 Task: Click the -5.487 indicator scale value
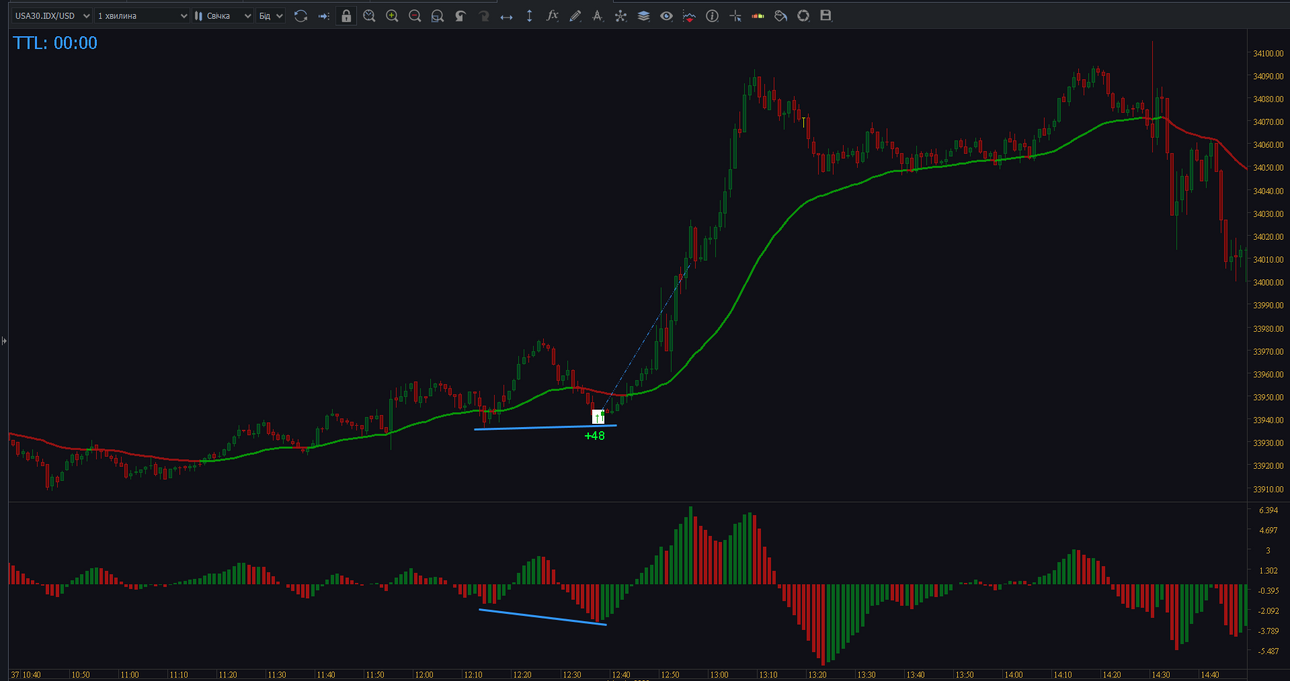(1267, 651)
